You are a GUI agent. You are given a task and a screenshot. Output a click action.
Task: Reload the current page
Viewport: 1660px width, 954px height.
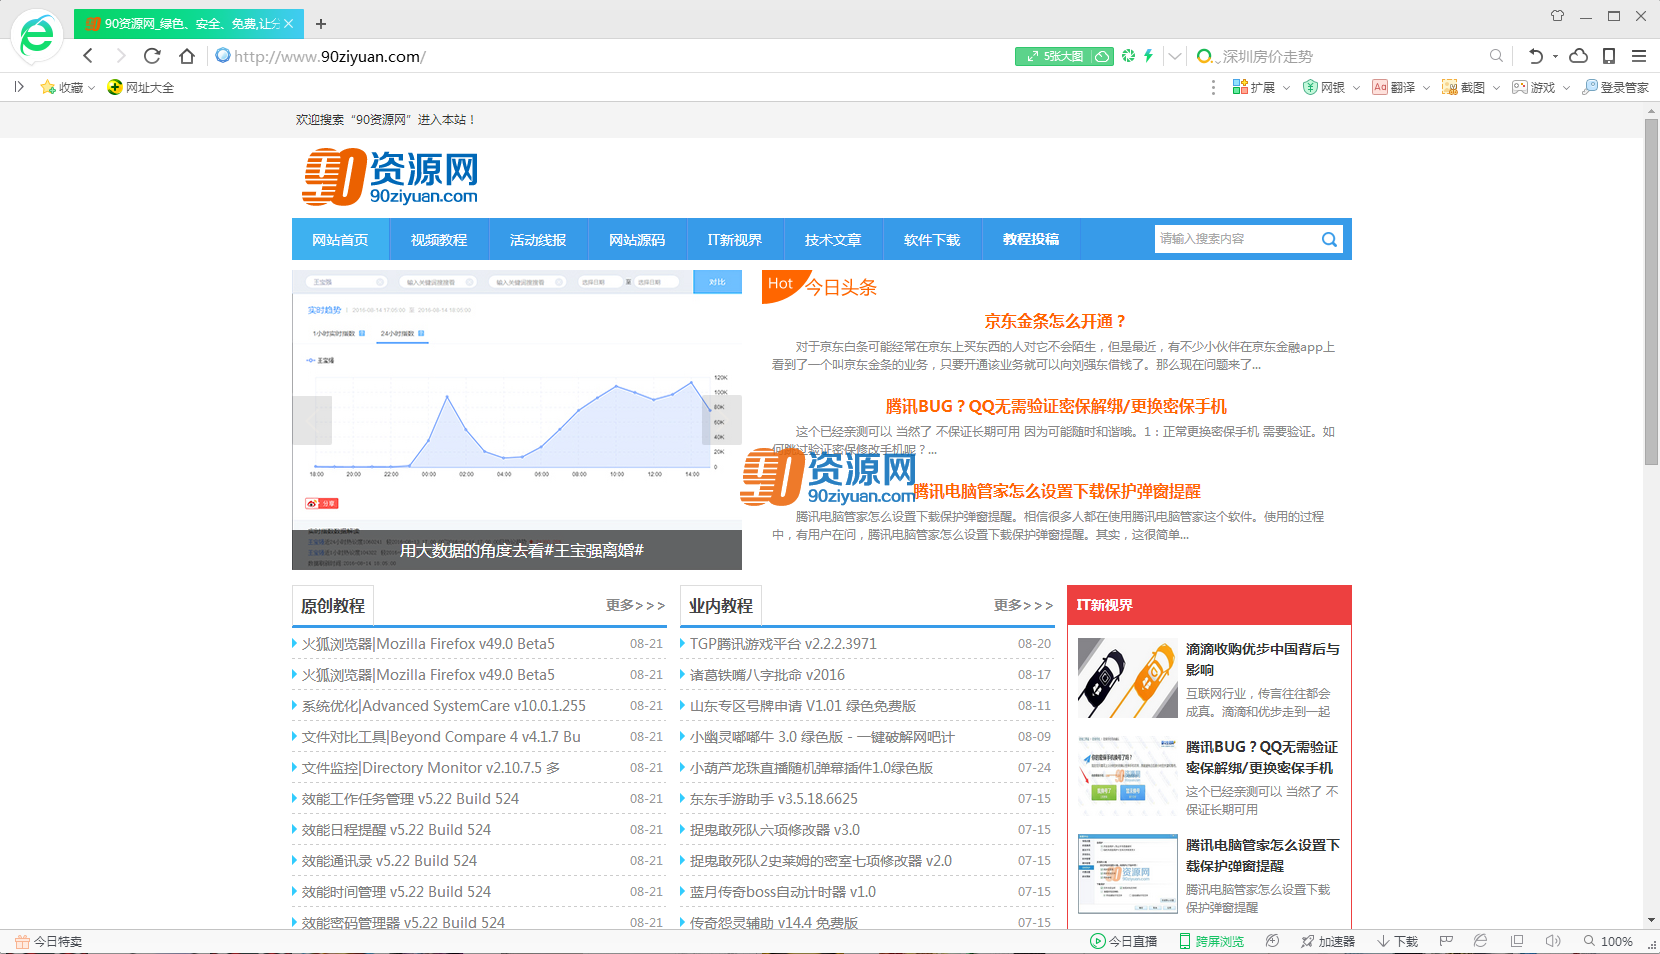[152, 56]
